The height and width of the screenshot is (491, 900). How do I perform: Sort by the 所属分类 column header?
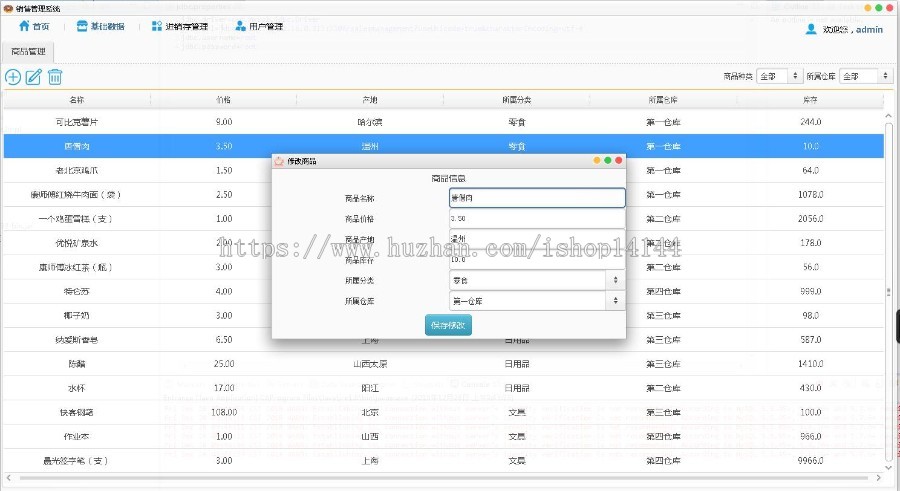[517, 100]
